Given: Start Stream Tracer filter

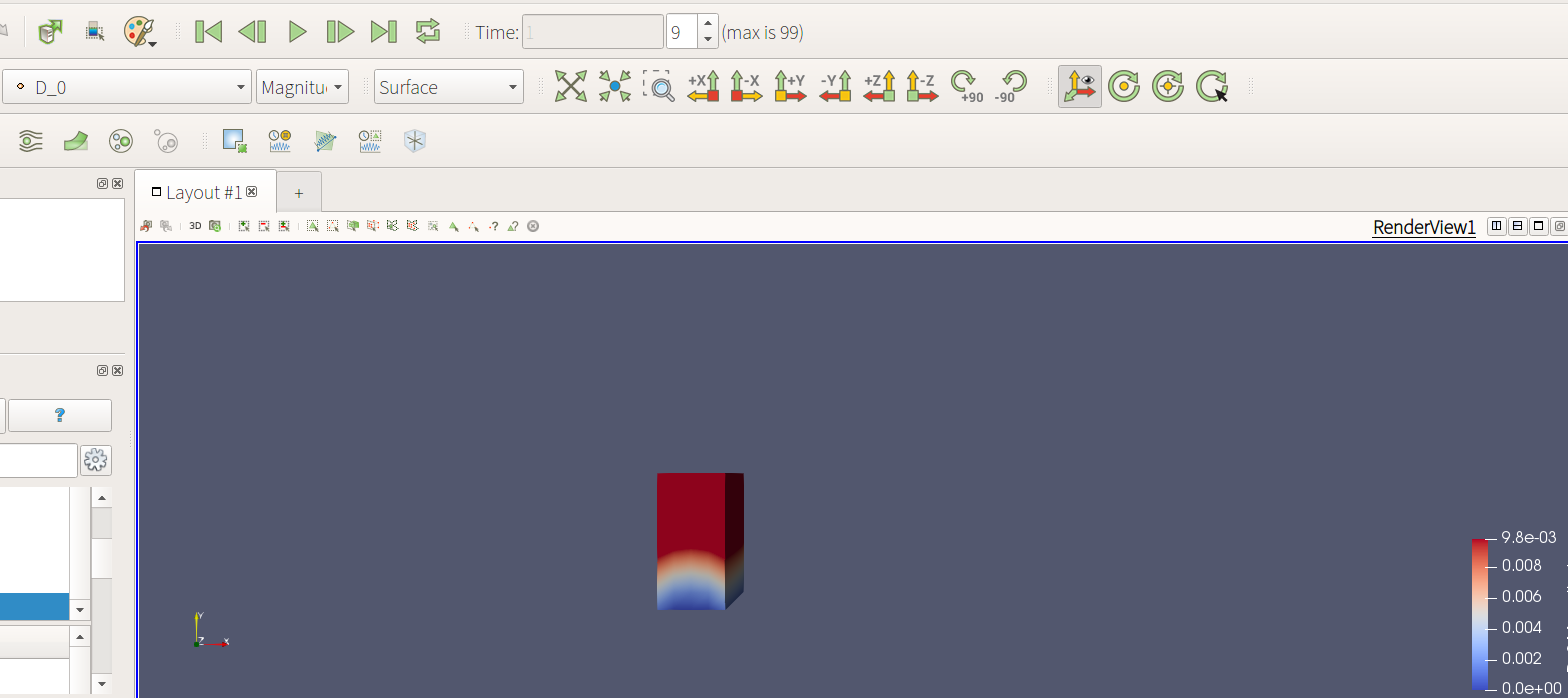Looking at the screenshot, I should point(31,141).
